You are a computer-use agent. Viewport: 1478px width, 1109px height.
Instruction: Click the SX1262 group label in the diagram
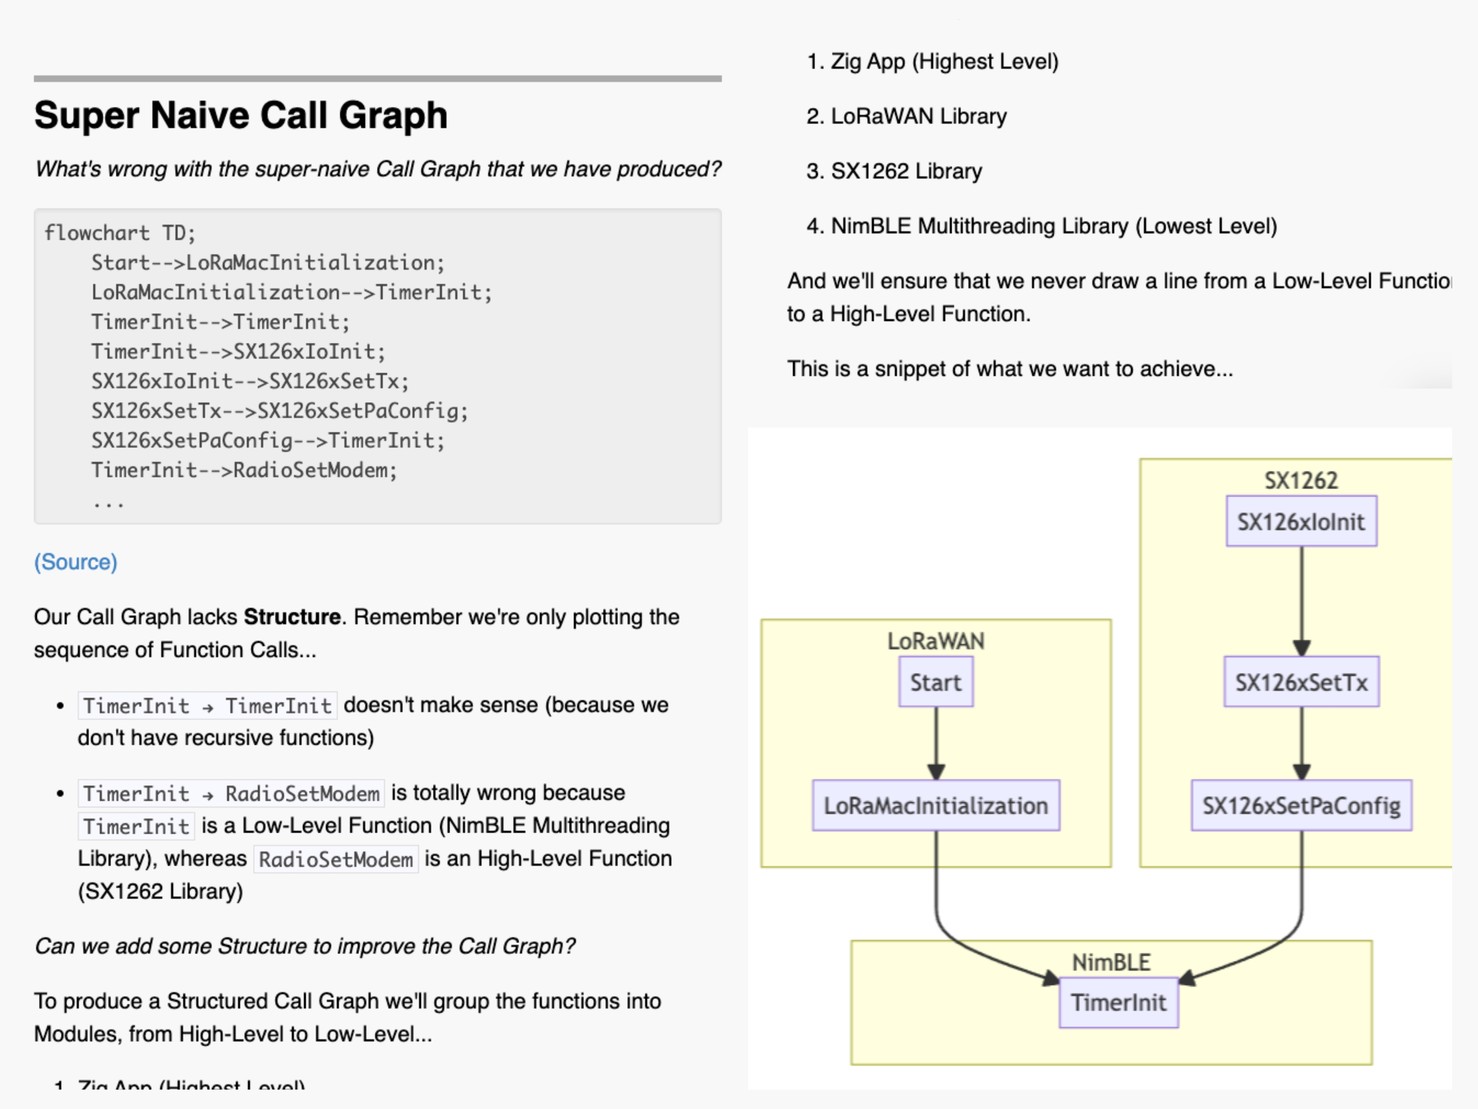(x=1300, y=481)
